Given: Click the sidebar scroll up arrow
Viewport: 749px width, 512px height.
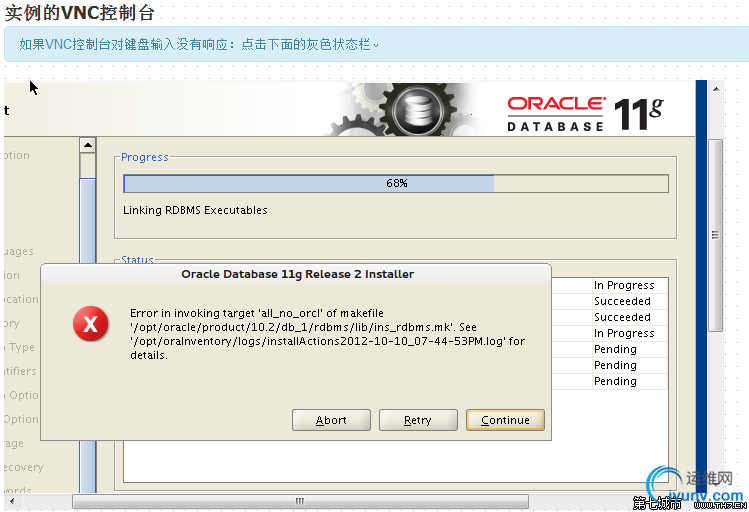Looking at the screenshot, I should click(88, 145).
